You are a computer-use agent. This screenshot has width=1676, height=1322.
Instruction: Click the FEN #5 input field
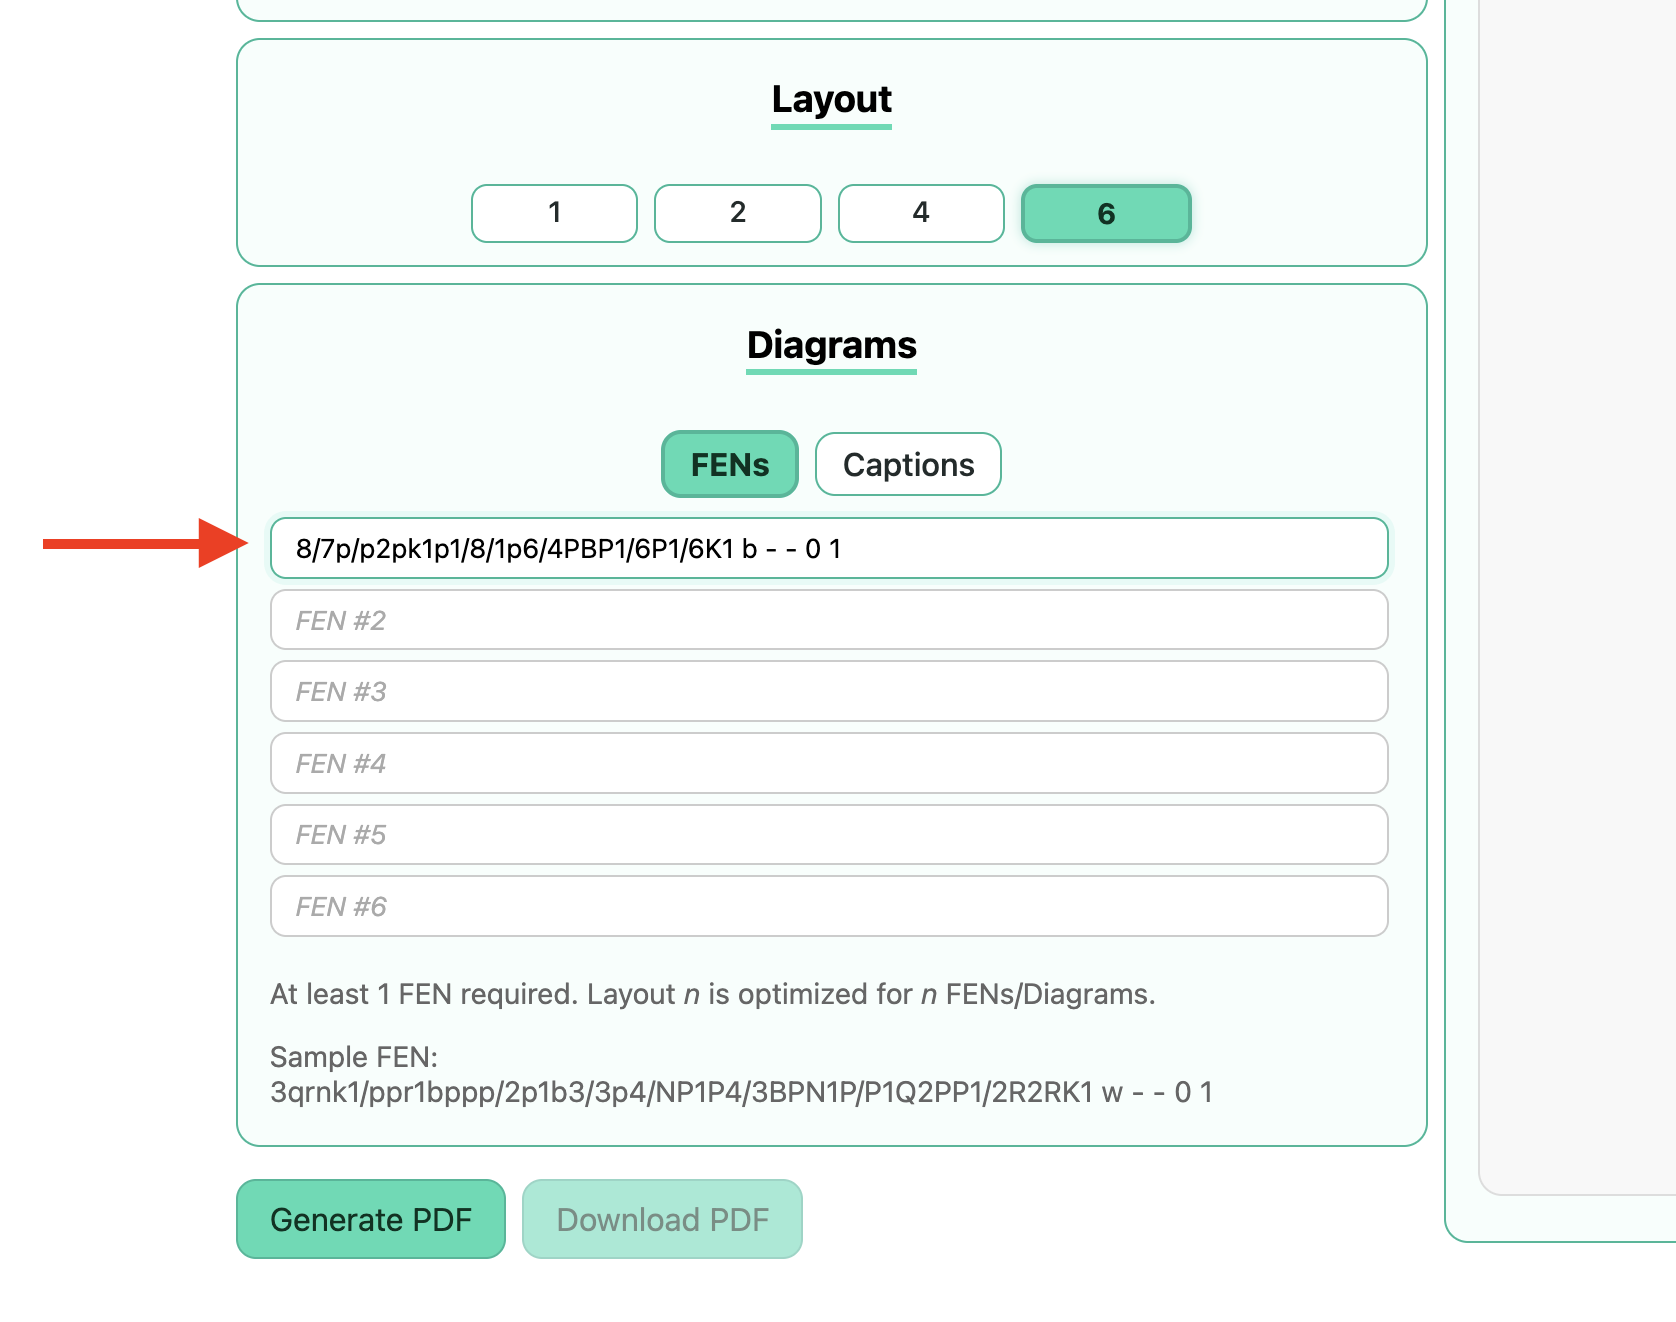pos(828,834)
